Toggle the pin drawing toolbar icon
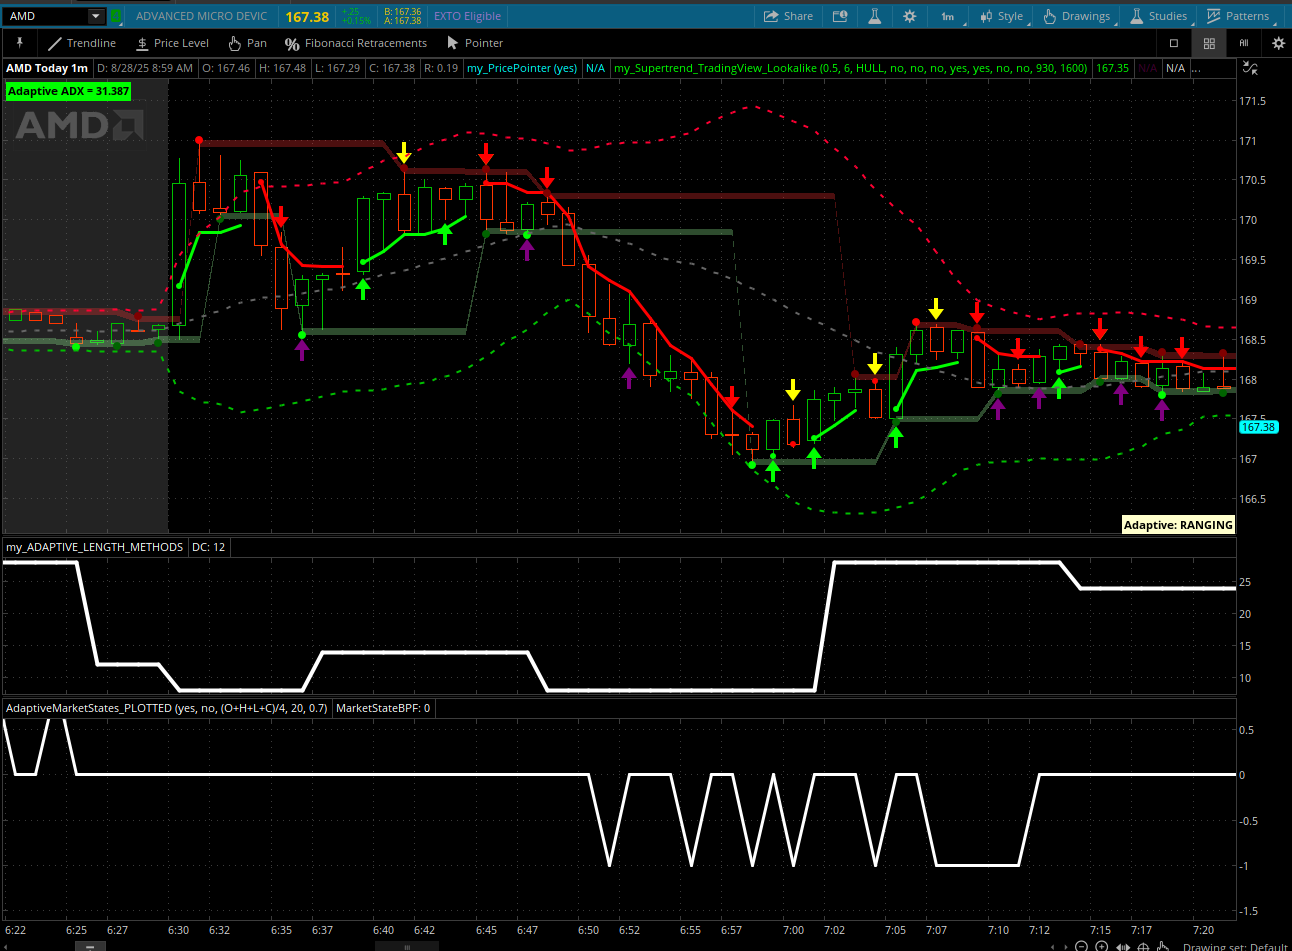Viewport: 1292px width, 951px height. pyautogui.click(x=19, y=43)
